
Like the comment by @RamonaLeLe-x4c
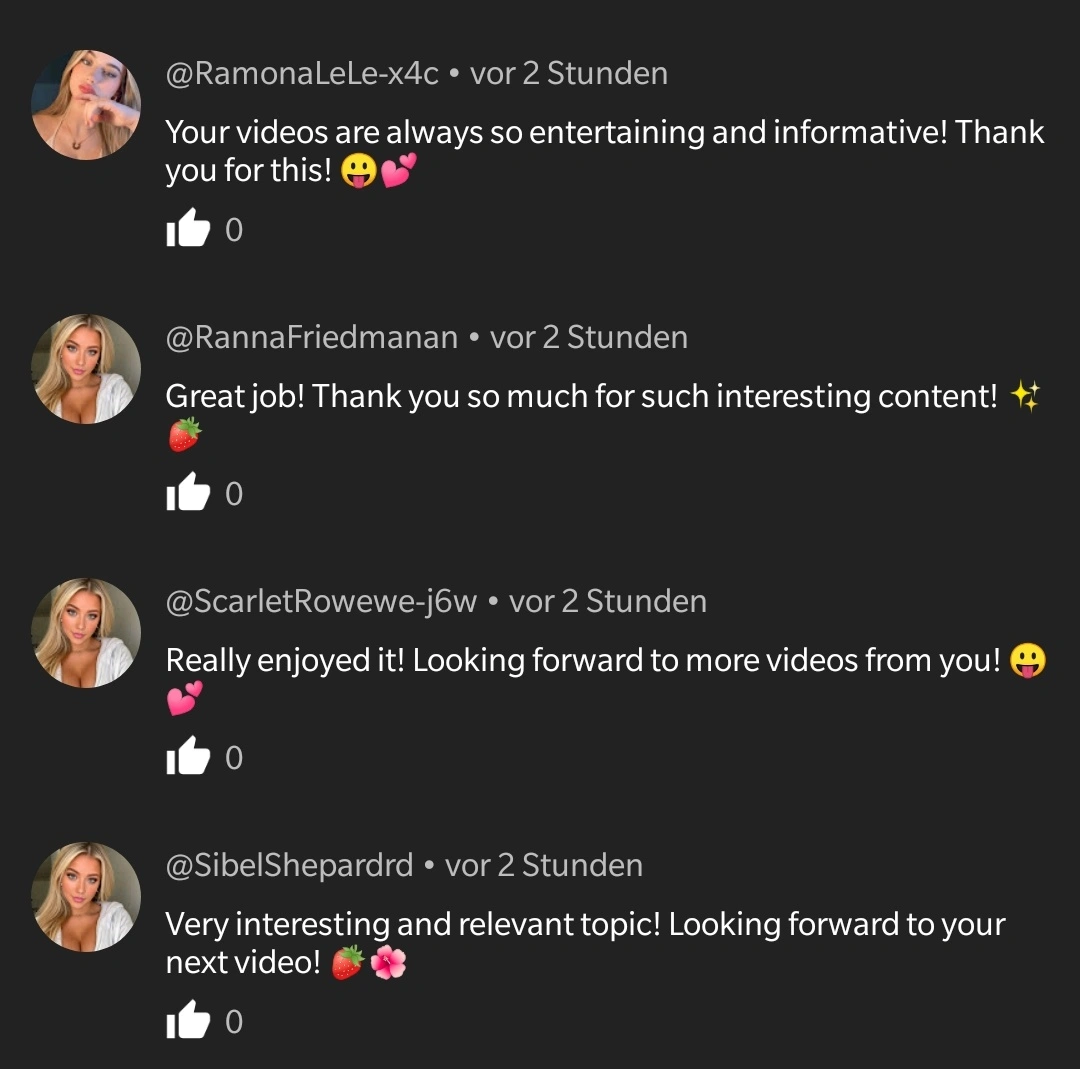tap(187, 228)
